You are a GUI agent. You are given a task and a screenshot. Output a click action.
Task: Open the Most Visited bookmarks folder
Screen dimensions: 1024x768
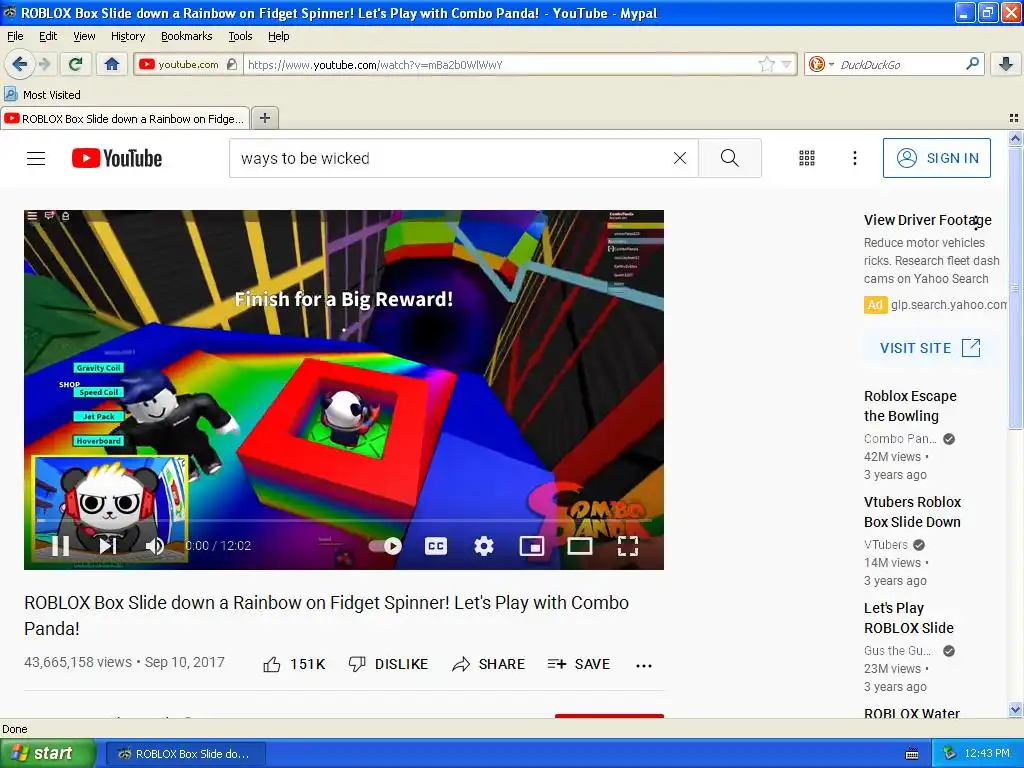pyautogui.click(x=42, y=95)
